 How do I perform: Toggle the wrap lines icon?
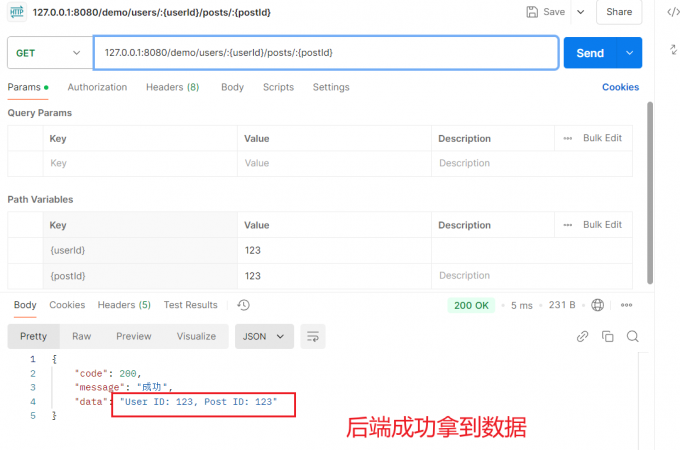tap(313, 336)
